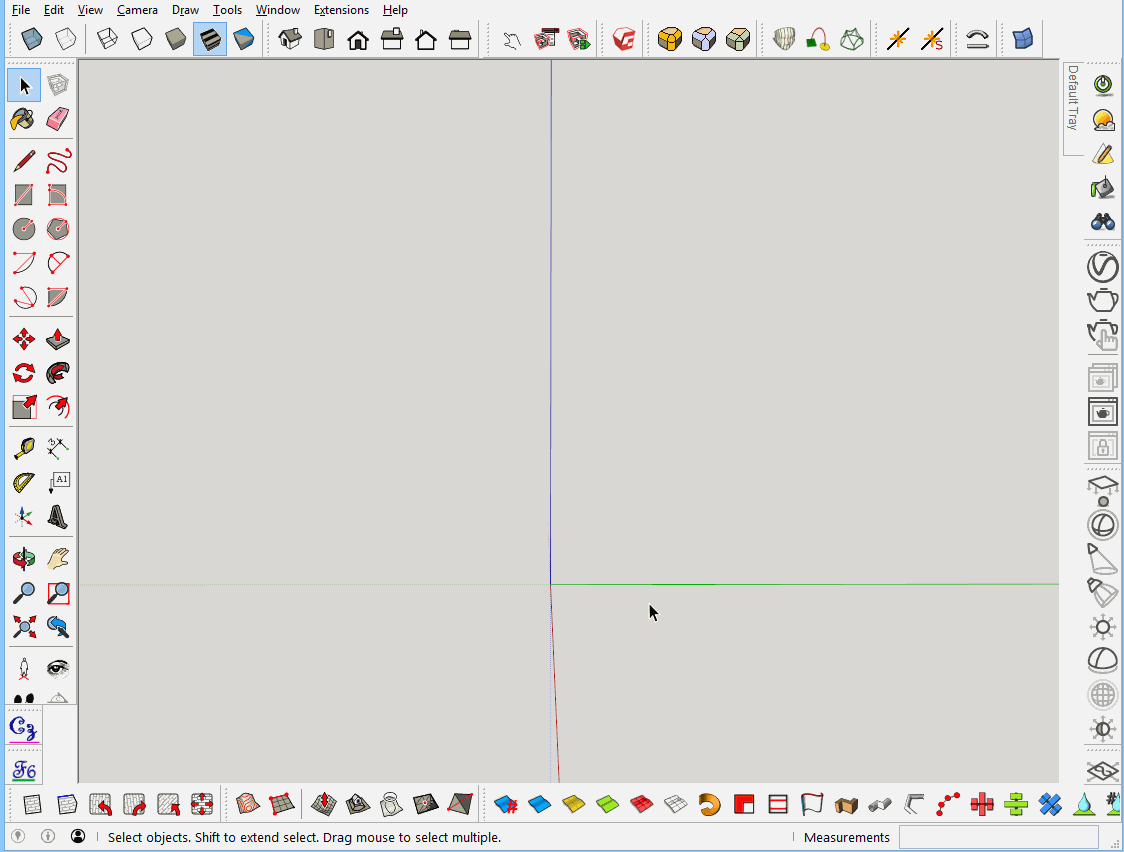Viewport: 1124px width, 852px height.
Task: Click the status bar help tip icon
Action: 47,837
